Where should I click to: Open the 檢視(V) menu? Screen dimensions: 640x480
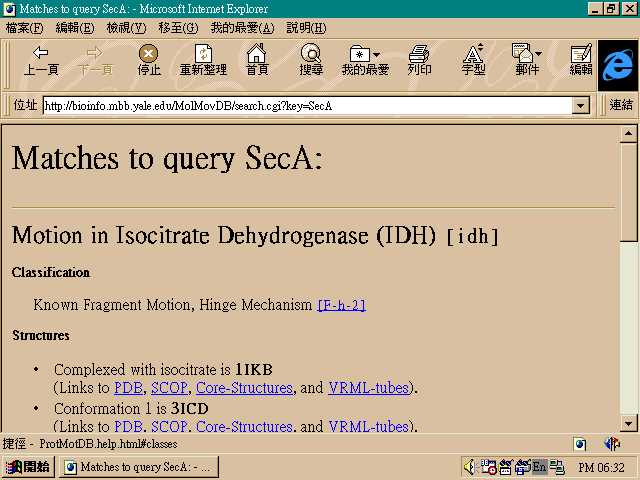coord(126,27)
